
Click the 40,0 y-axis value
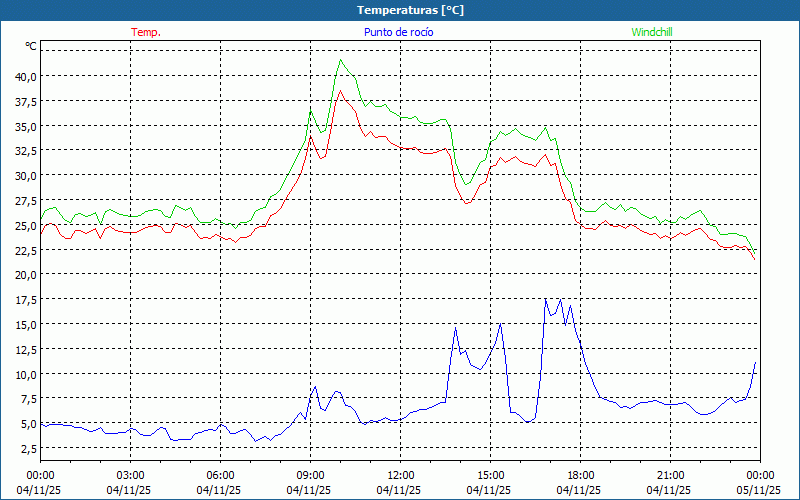(25, 76)
